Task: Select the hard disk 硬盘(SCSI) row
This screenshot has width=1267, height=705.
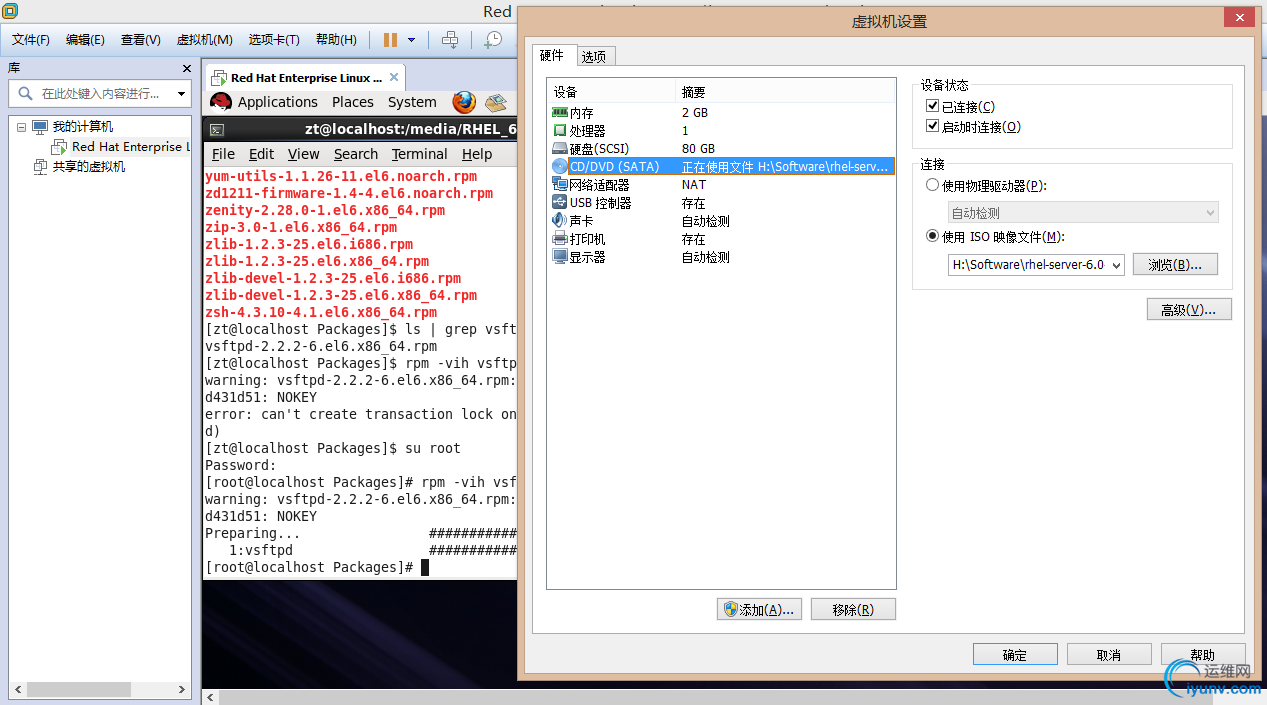Action: [720, 149]
